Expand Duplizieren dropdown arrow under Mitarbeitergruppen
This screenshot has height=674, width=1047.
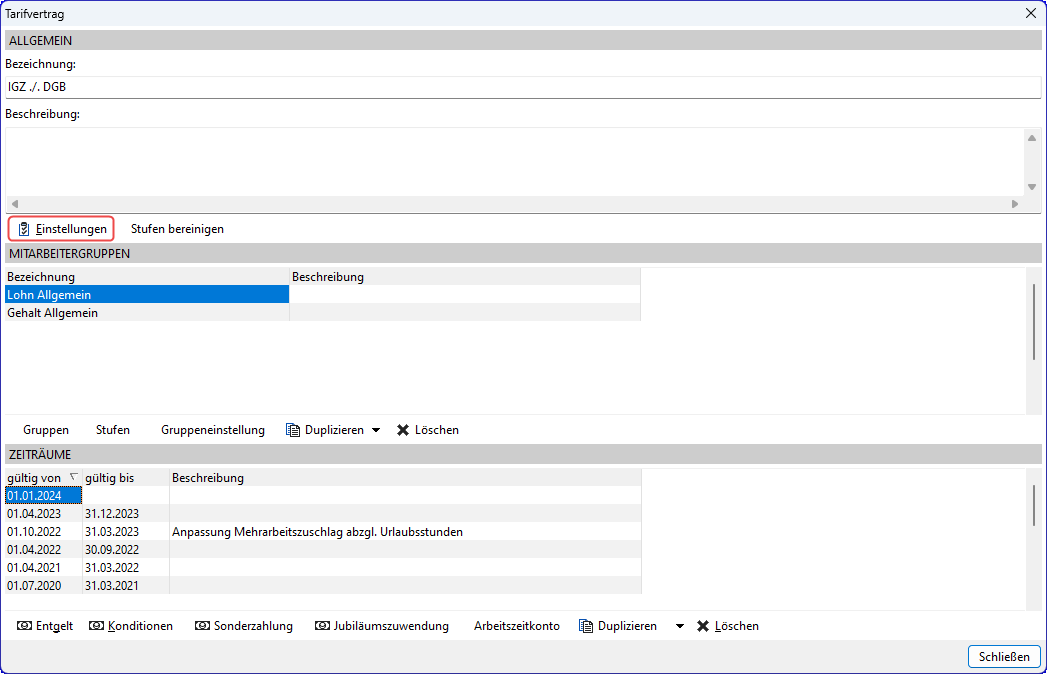(376, 430)
